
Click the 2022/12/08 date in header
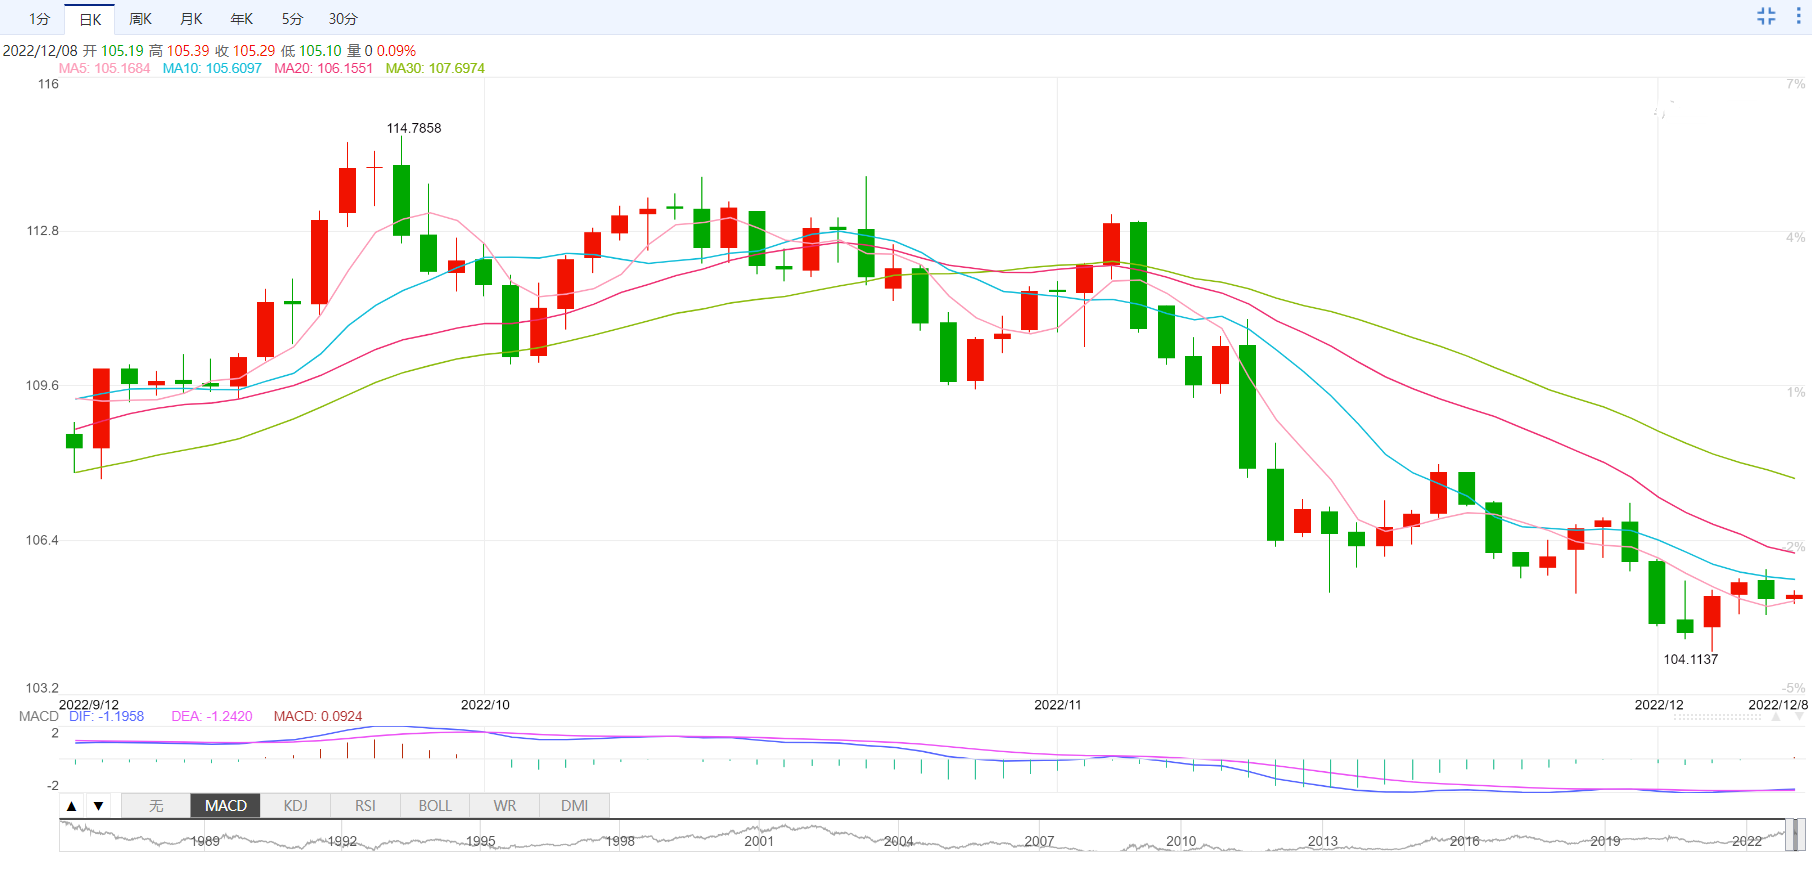pos(40,50)
